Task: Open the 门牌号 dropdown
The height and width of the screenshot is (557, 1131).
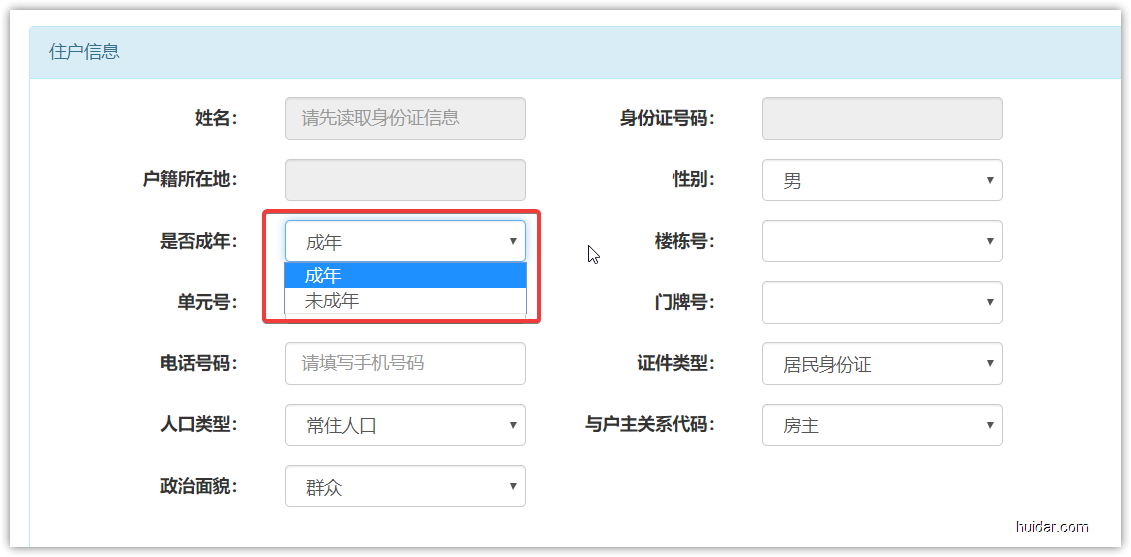Action: point(881,302)
